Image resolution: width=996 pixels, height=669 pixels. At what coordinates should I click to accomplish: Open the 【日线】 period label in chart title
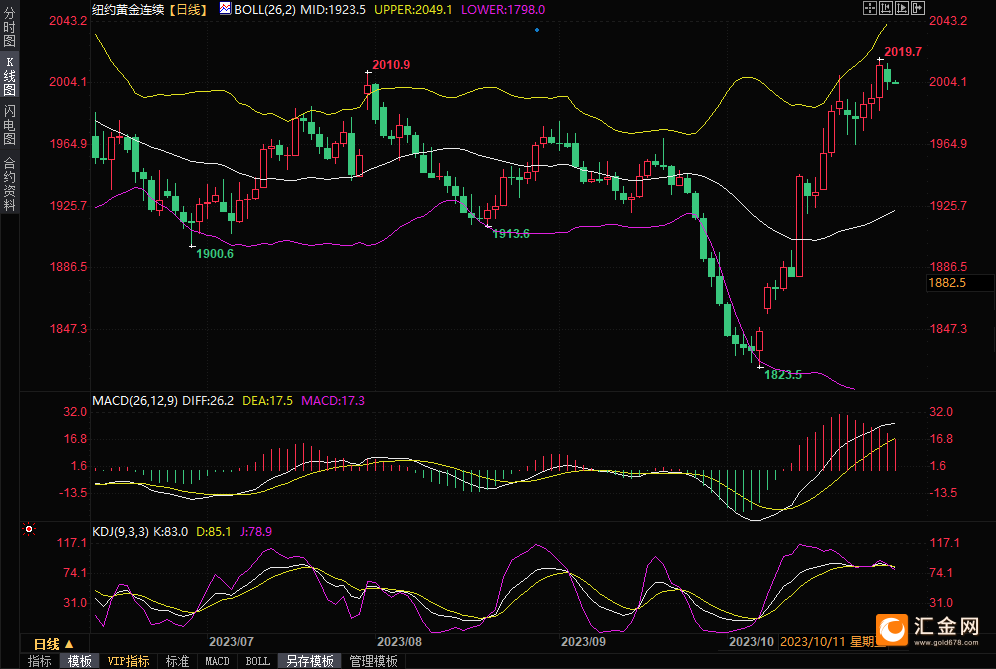[185, 9]
